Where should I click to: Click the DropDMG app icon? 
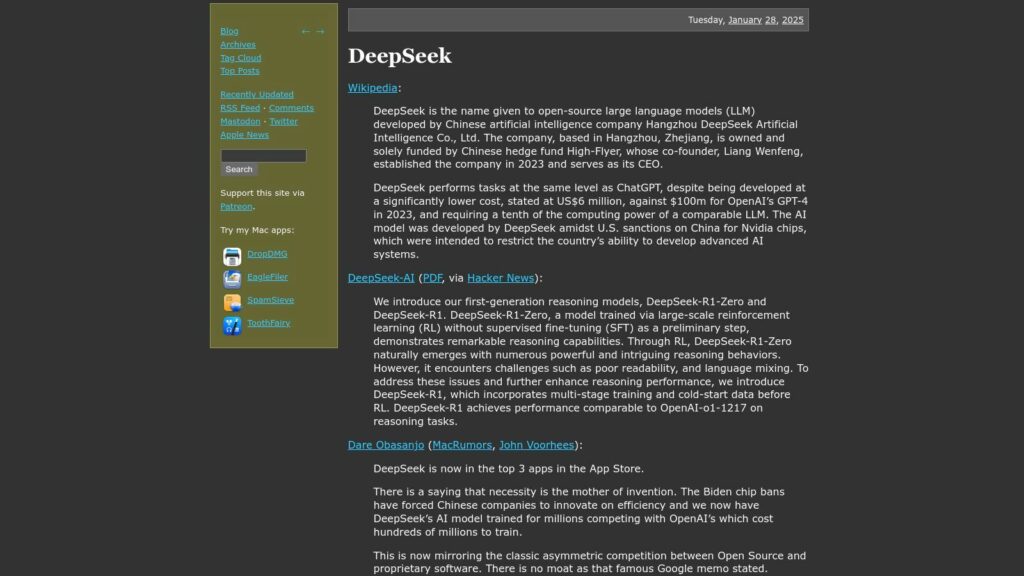tap(232, 256)
